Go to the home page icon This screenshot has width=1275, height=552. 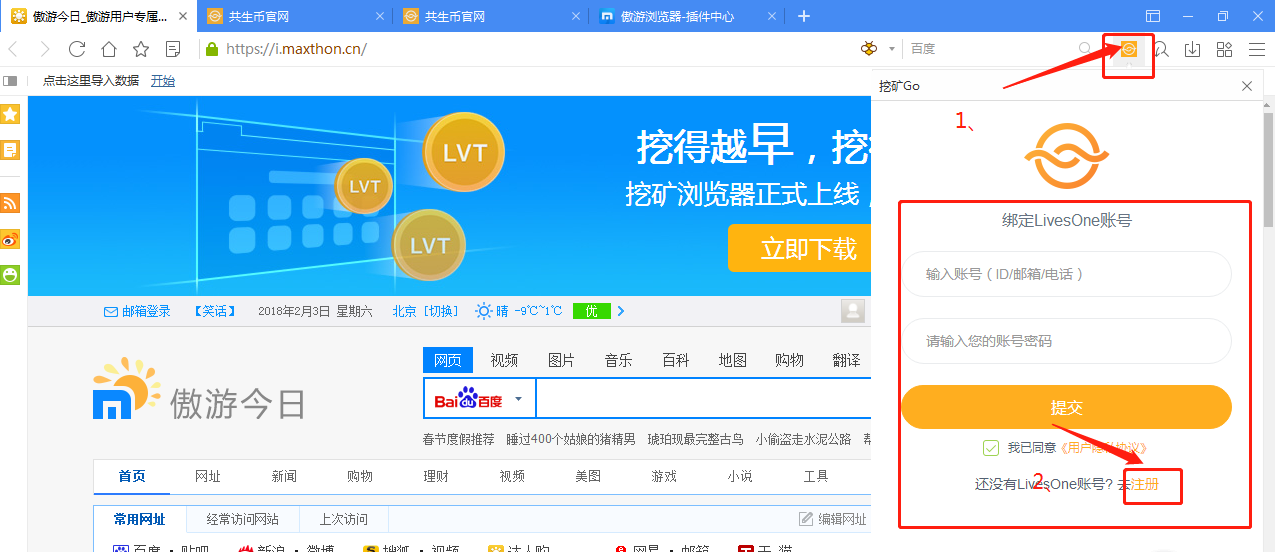click(x=109, y=49)
